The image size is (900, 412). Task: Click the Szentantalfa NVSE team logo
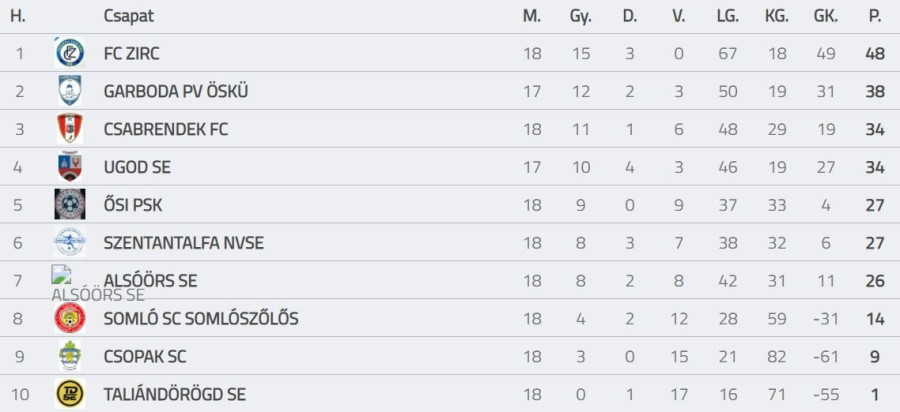point(69,243)
